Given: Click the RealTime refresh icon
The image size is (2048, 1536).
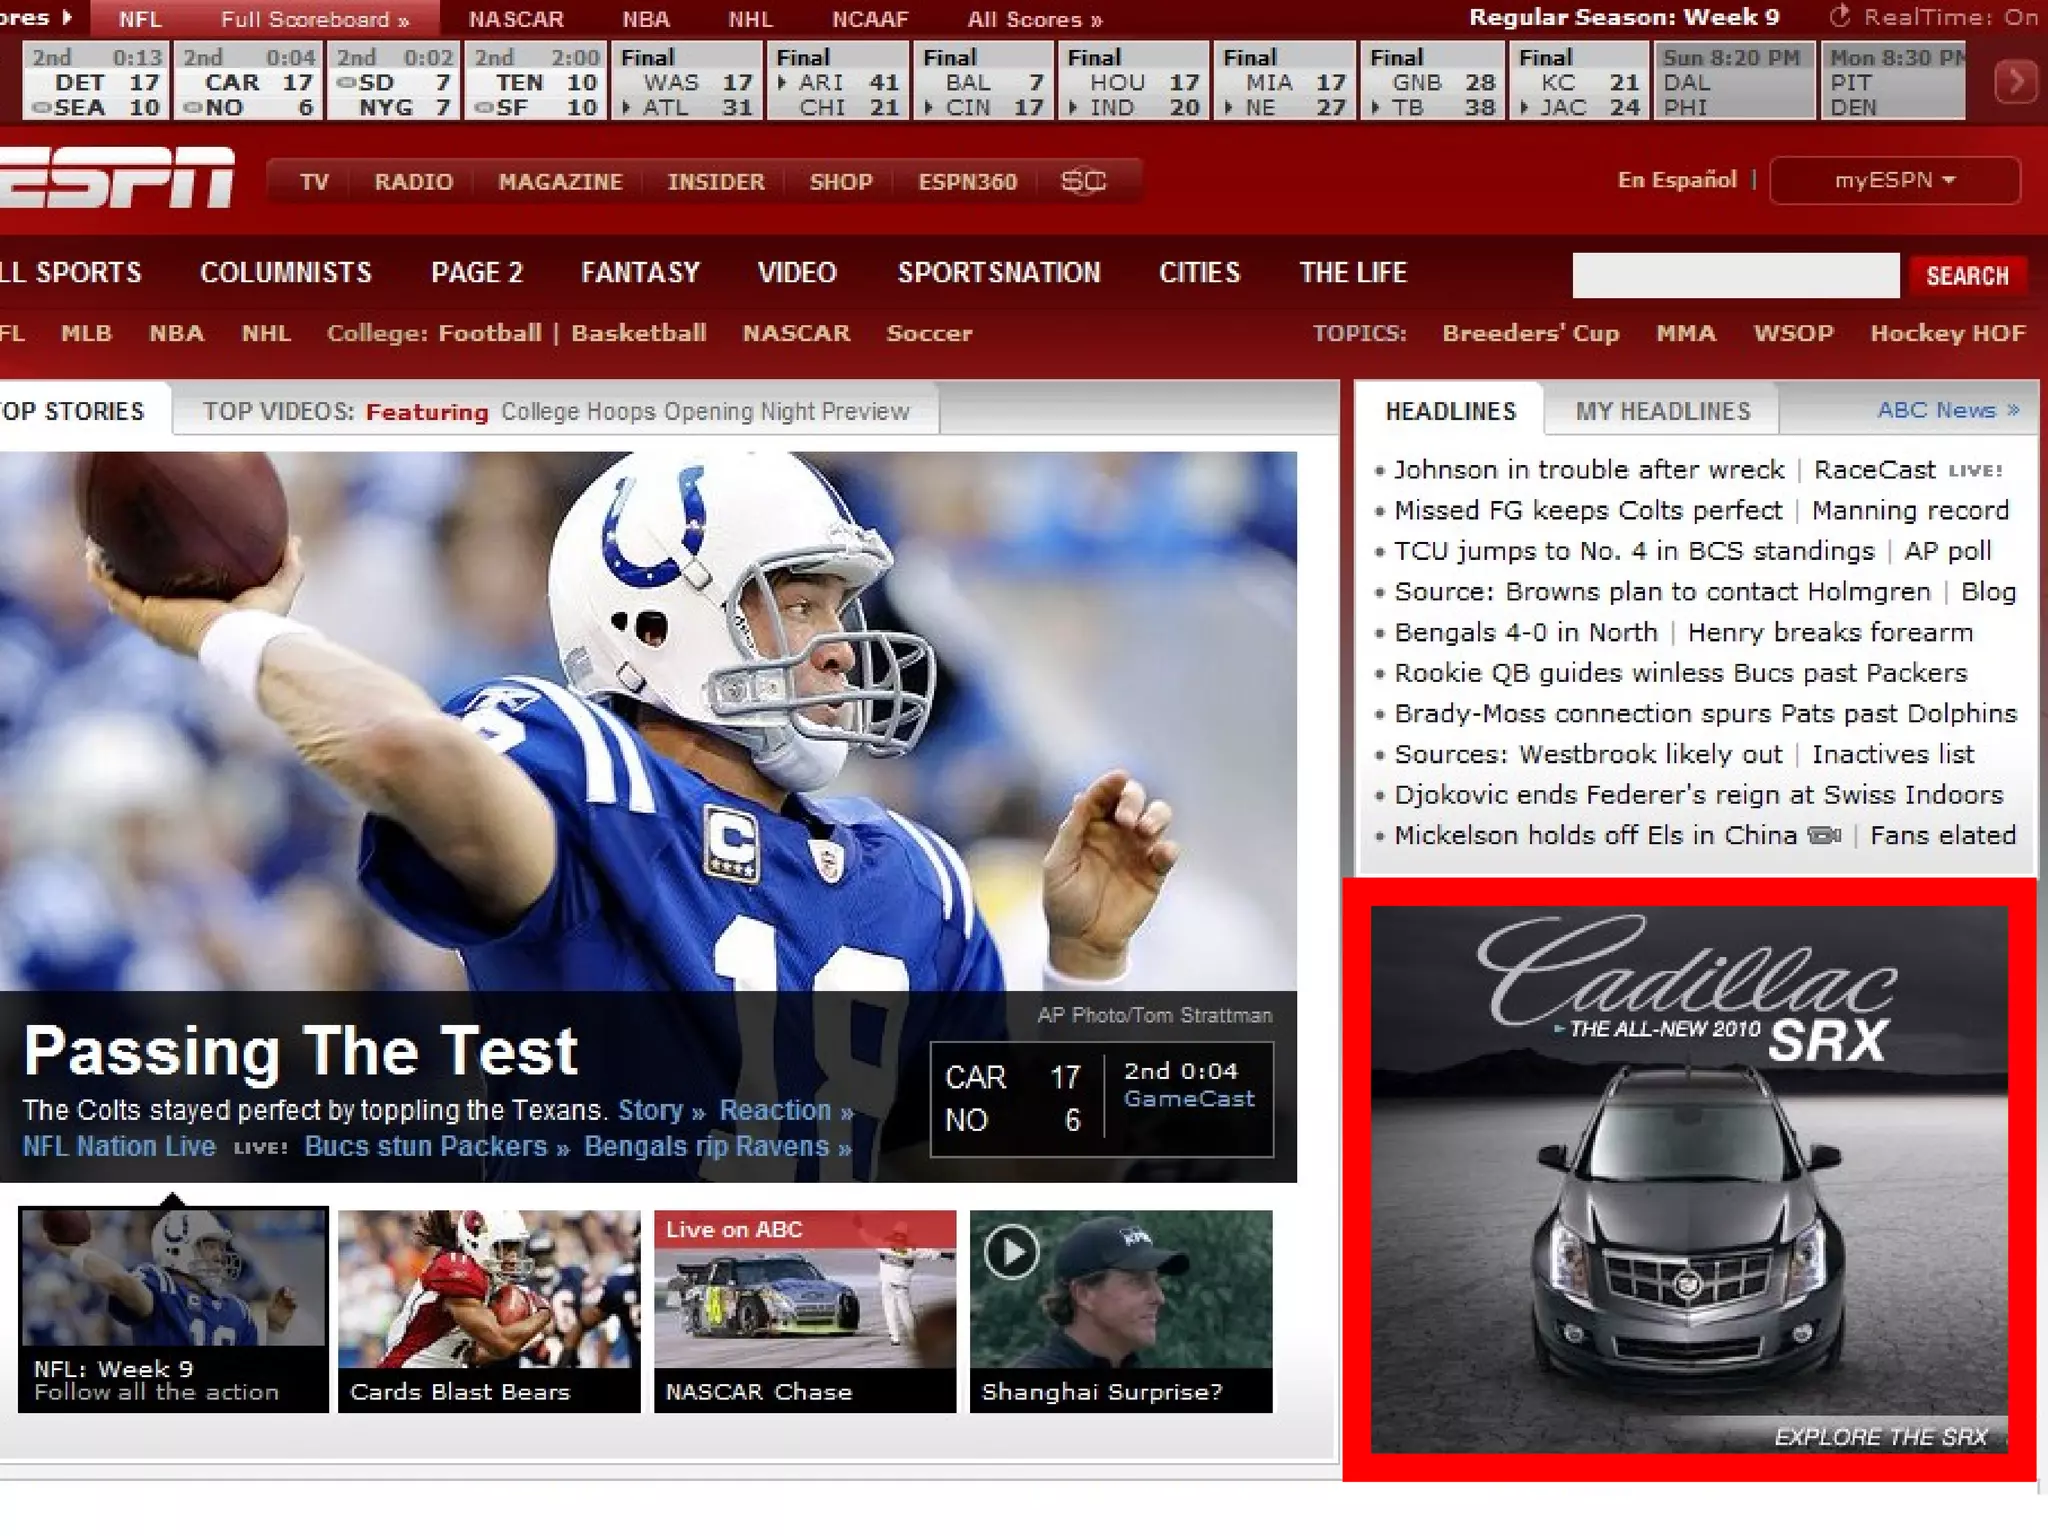Looking at the screenshot, I should (1840, 17).
